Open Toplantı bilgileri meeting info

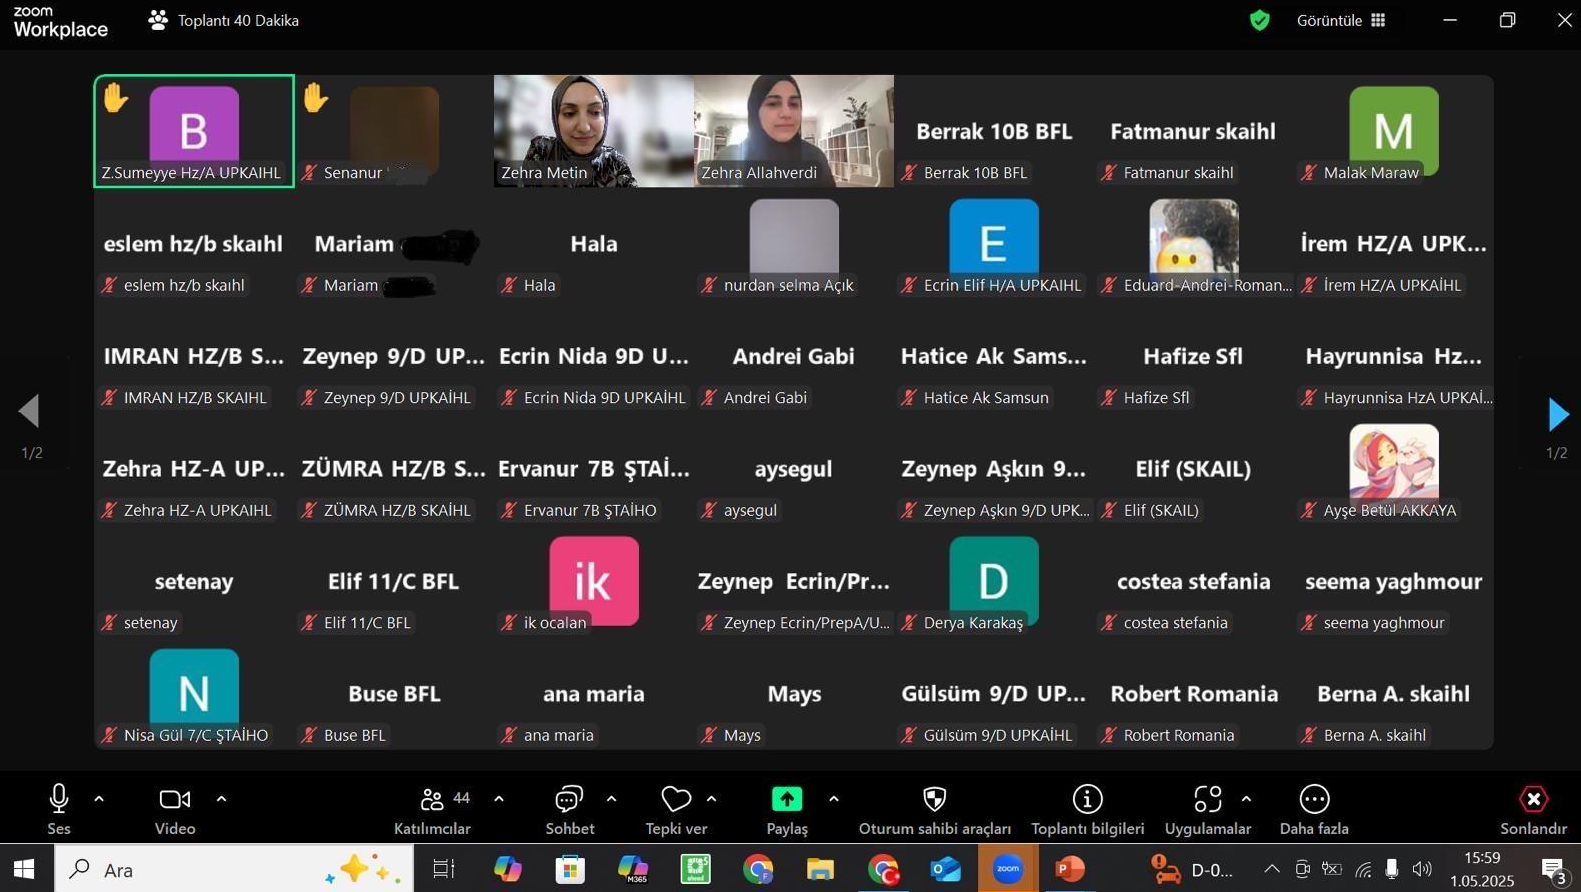(1087, 810)
